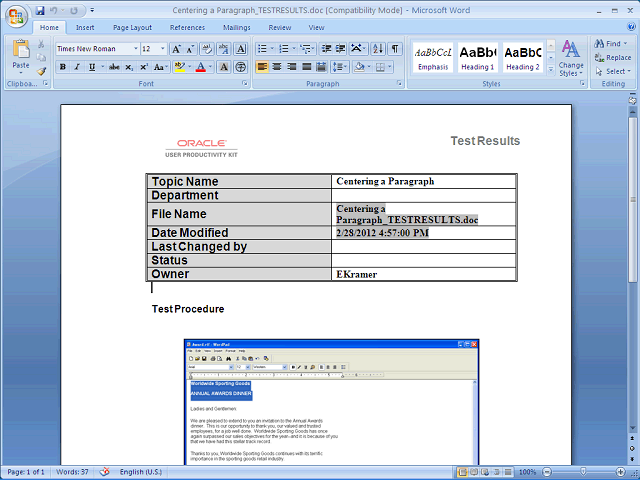
Task: Align text to the right
Action: [291, 67]
